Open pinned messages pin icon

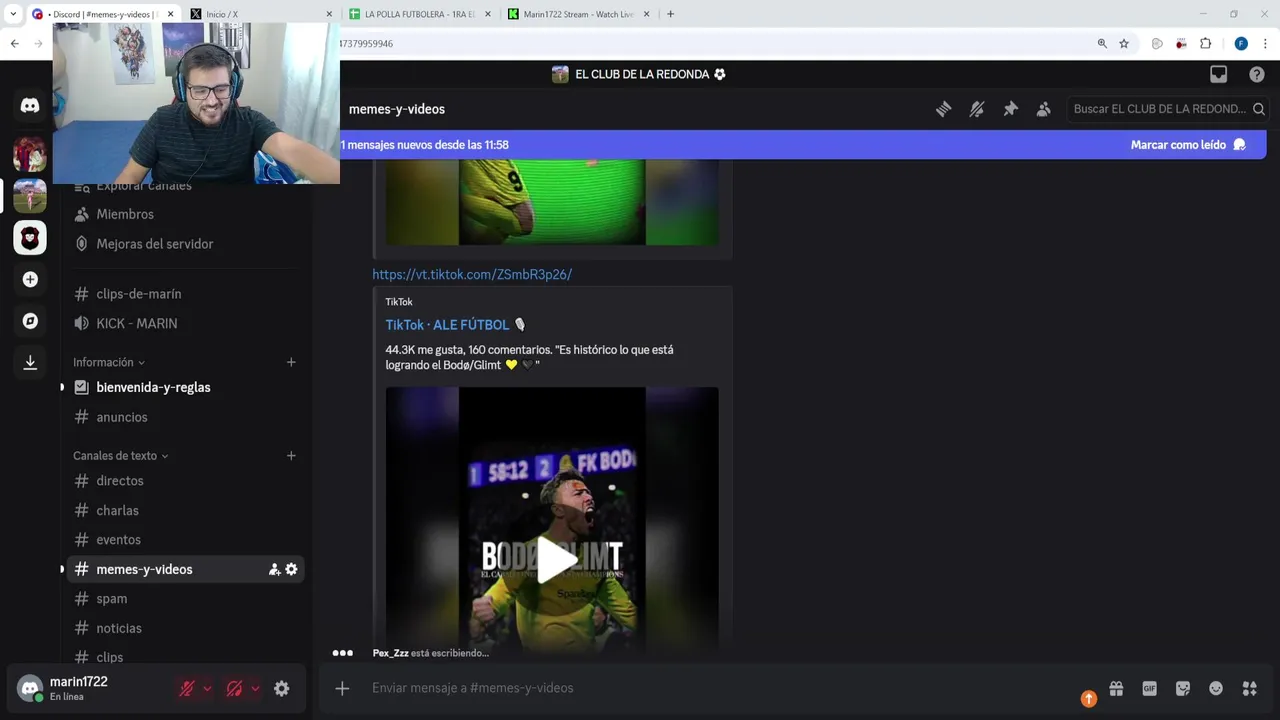point(1010,109)
